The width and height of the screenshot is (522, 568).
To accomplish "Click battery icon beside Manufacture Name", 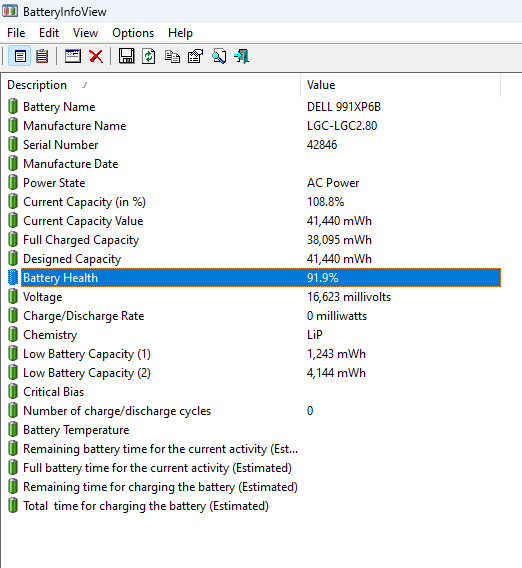I will (x=13, y=125).
